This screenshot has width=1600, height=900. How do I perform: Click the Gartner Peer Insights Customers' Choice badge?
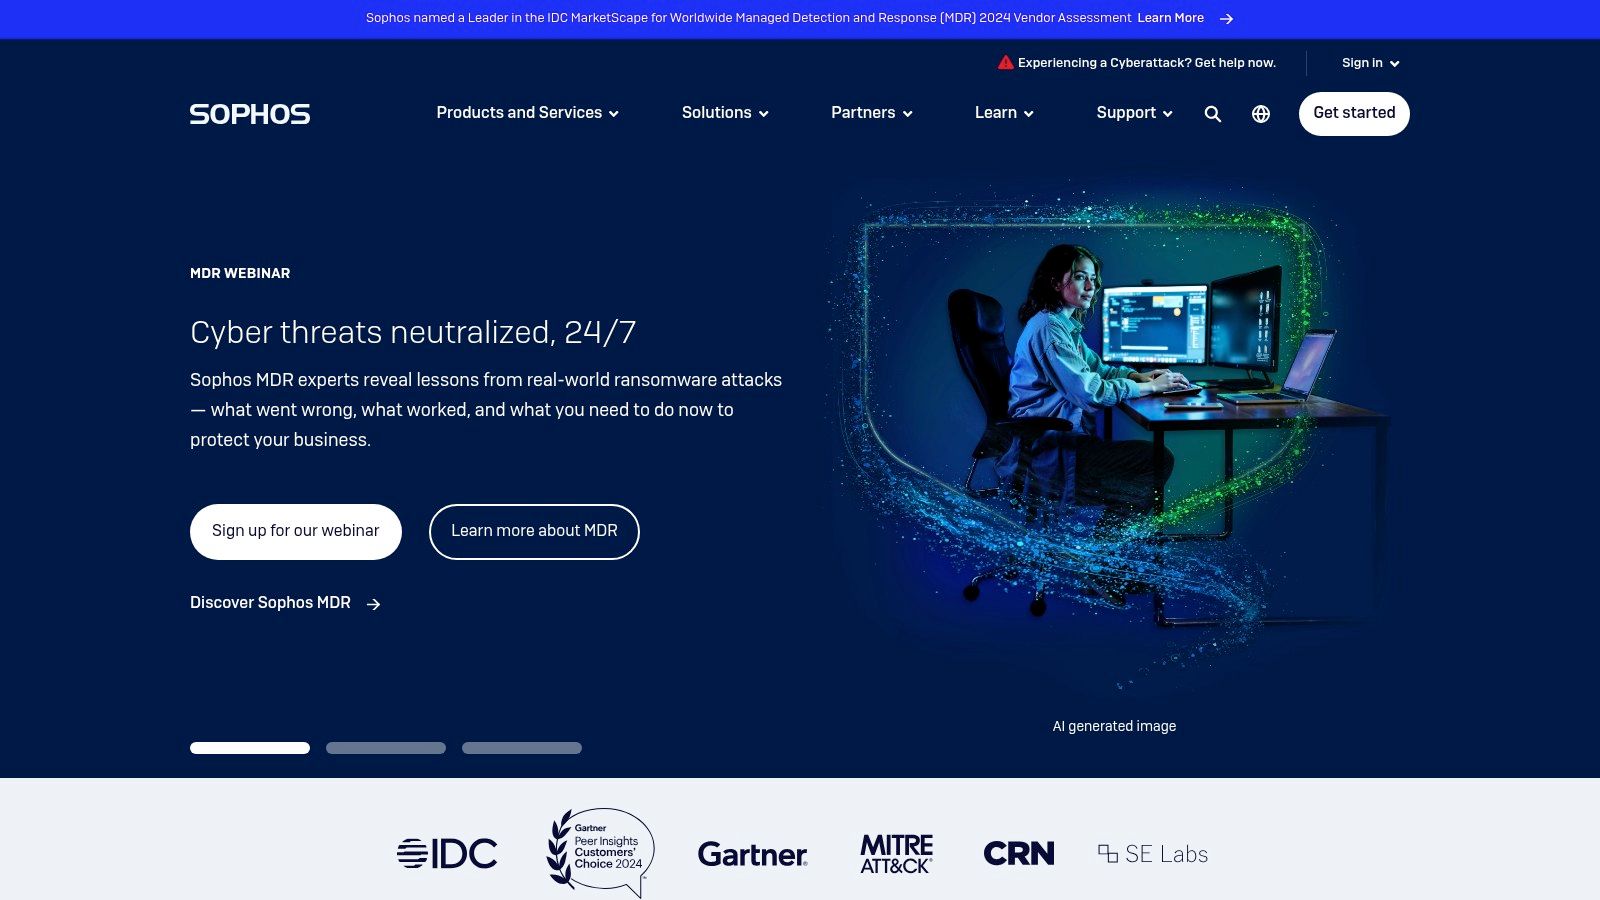pyautogui.click(x=599, y=853)
